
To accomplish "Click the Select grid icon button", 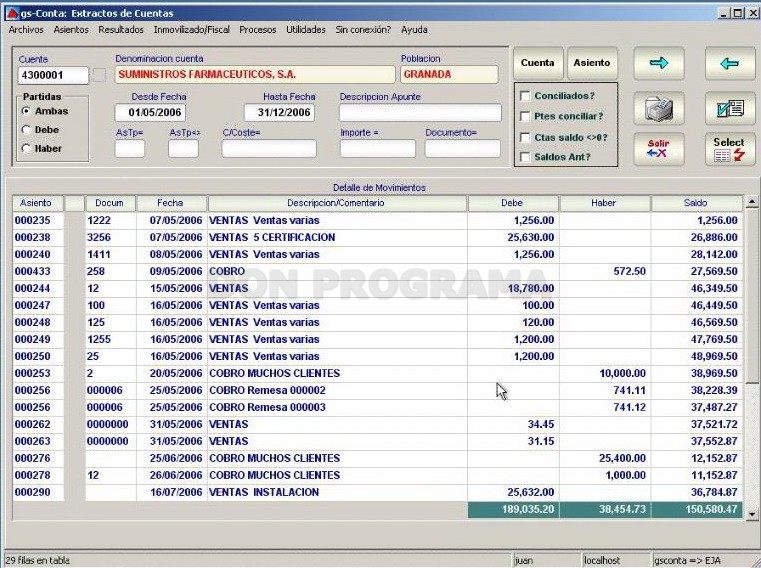I will pyautogui.click(x=729, y=149).
